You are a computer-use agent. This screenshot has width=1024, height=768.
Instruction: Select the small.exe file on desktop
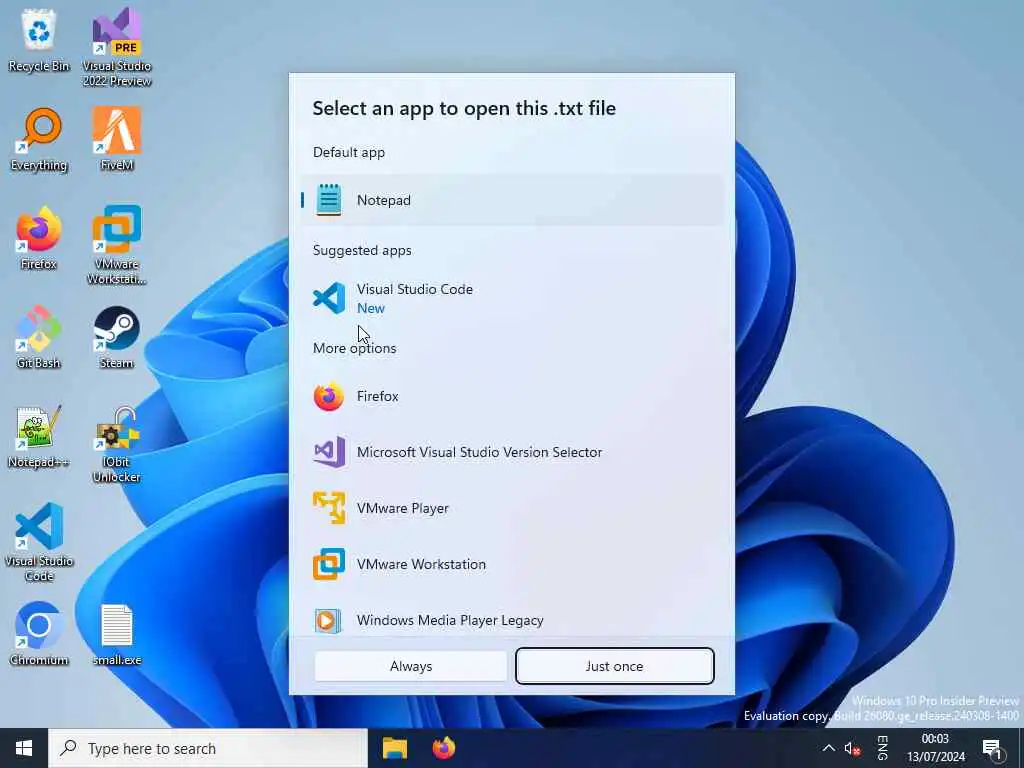click(x=117, y=635)
